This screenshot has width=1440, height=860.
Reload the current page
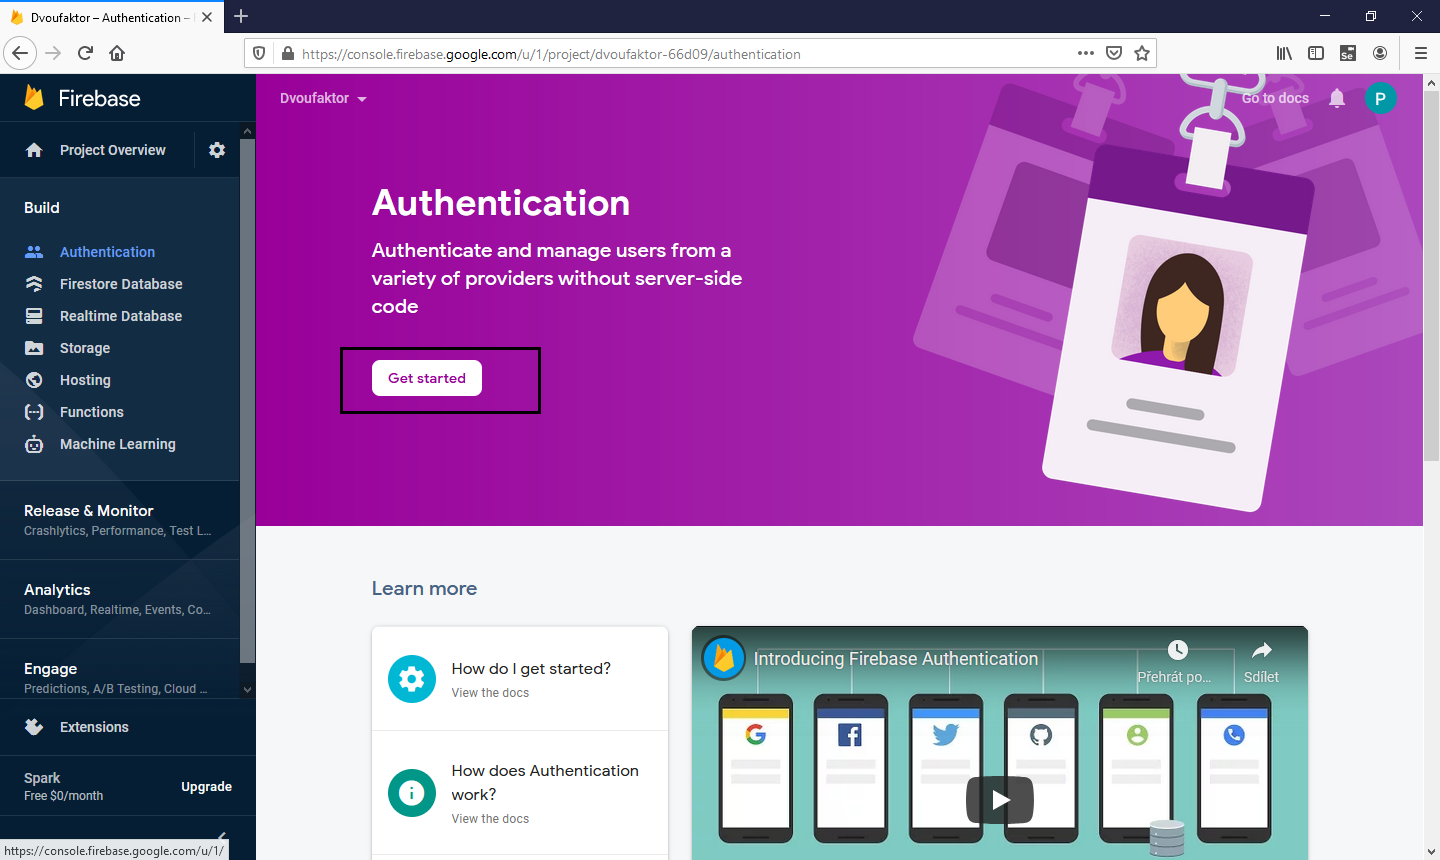pos(85,54)
